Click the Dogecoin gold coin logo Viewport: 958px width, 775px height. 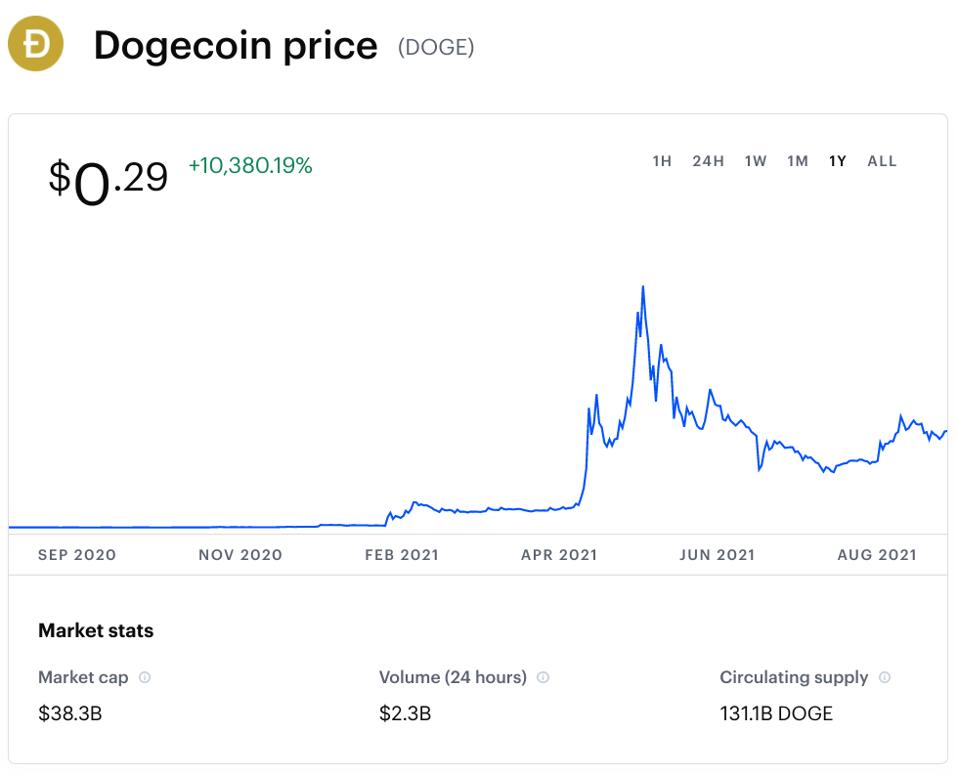[35, 44]
